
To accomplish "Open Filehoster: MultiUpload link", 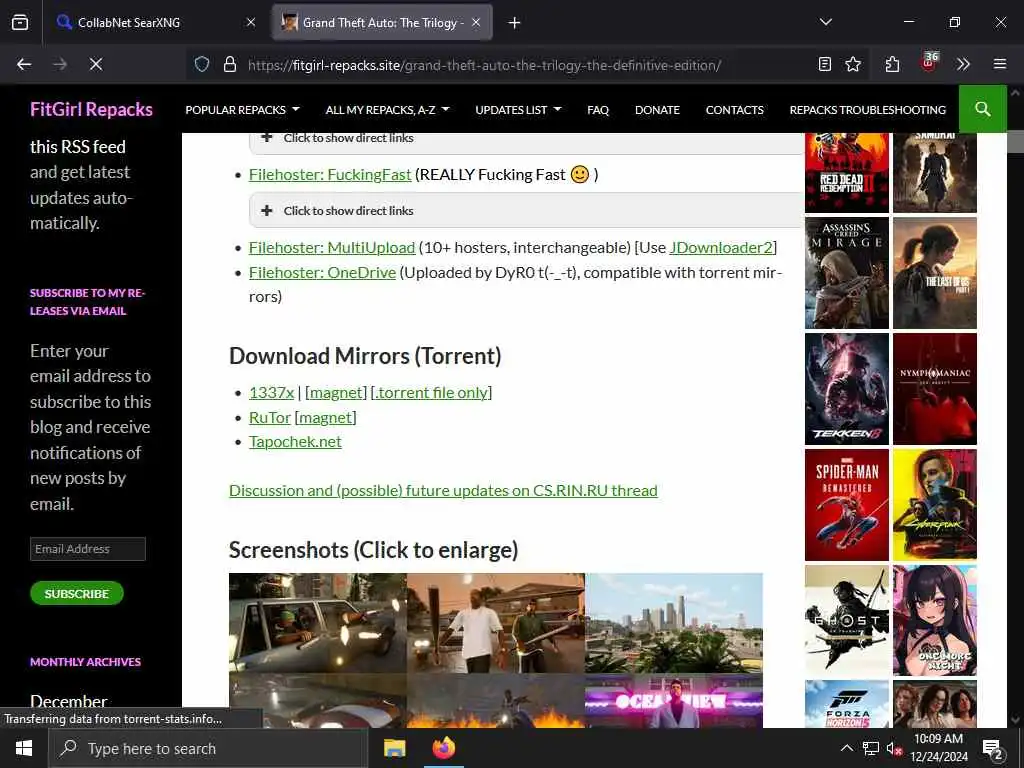I will pyautogui.click(x=332, y=248).
